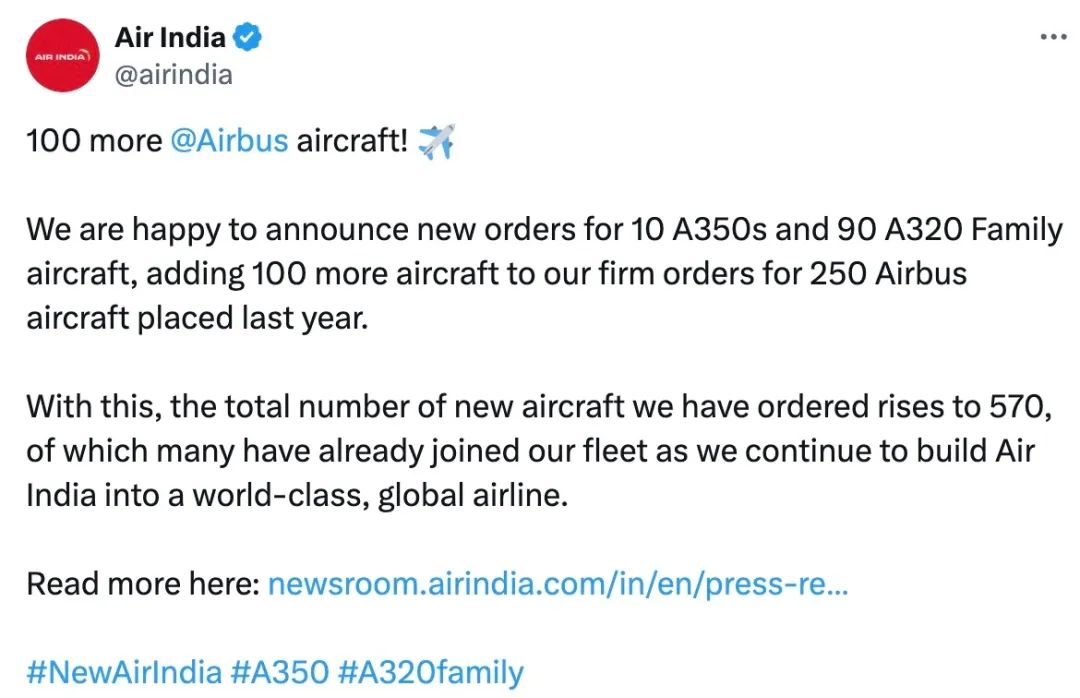Viewport: 1080px width, 698px height.
Task: Click the "Read more here:" label
Action: pos(142,584)
